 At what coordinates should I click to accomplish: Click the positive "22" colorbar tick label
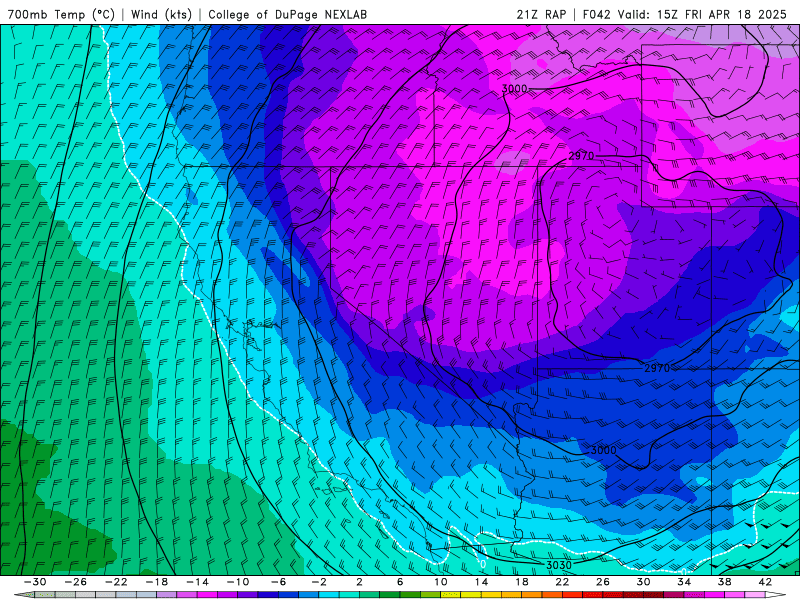coord(562,582)
